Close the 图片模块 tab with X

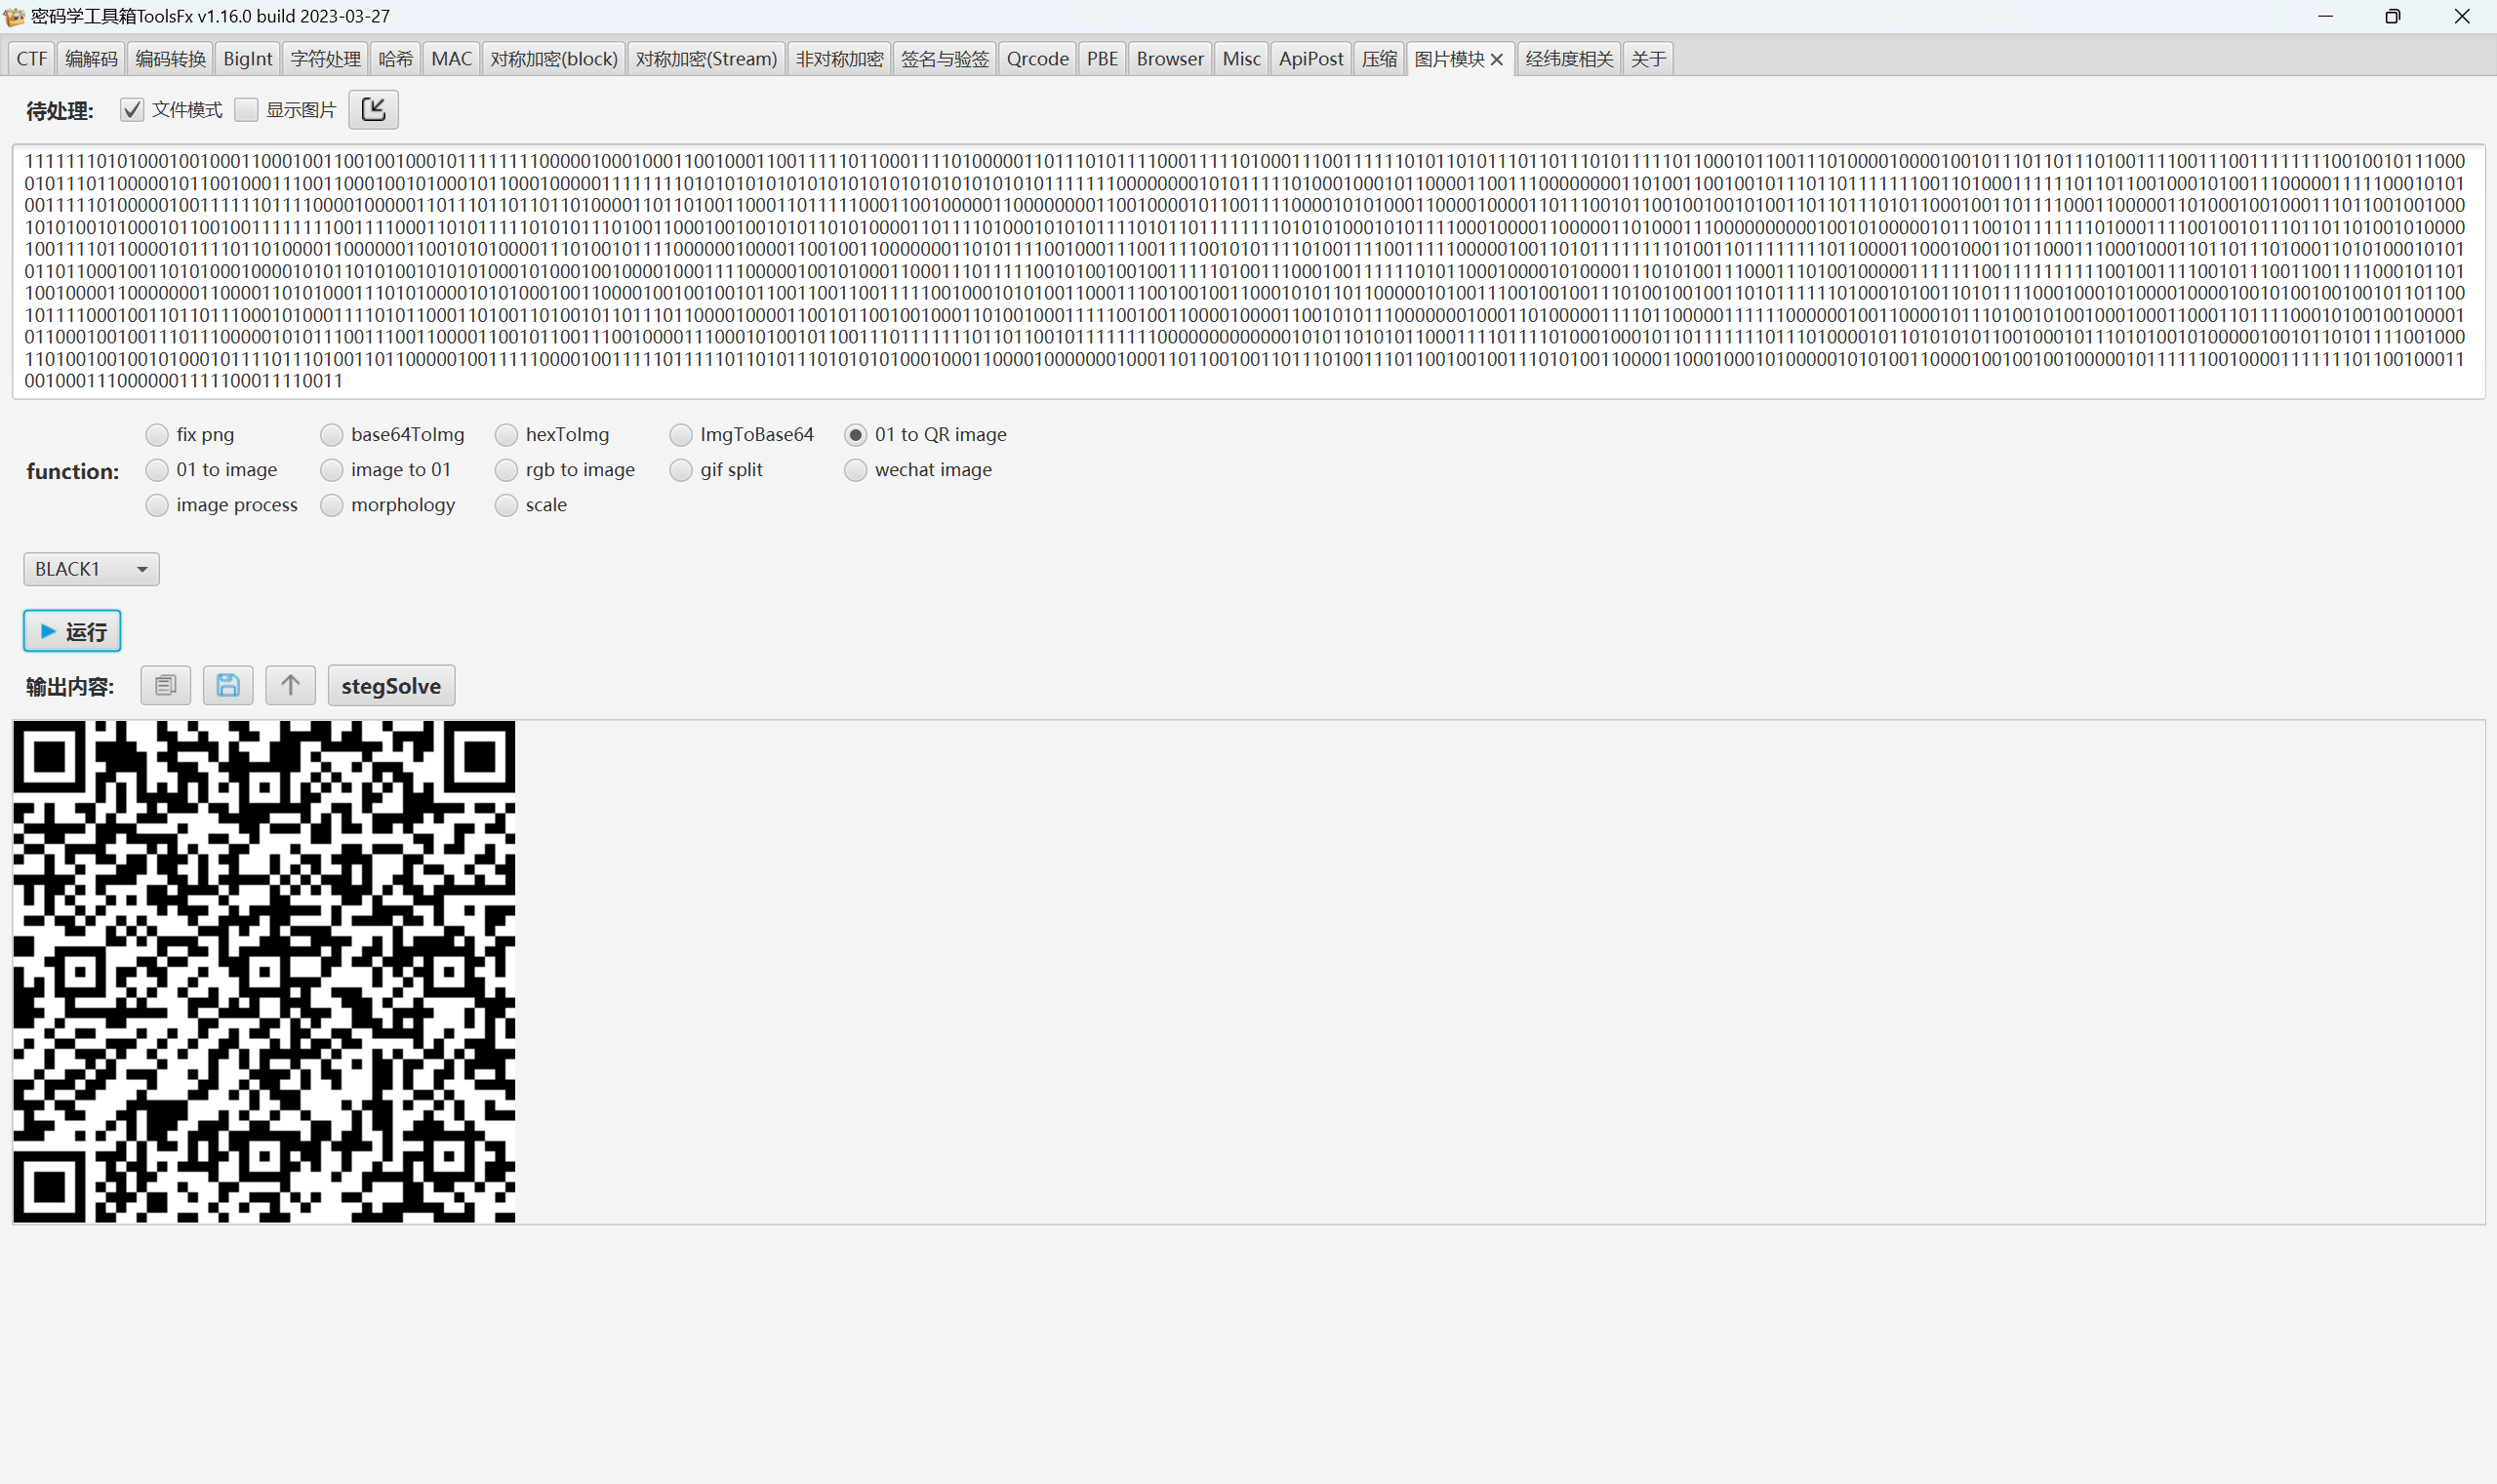pos(1497,60)
